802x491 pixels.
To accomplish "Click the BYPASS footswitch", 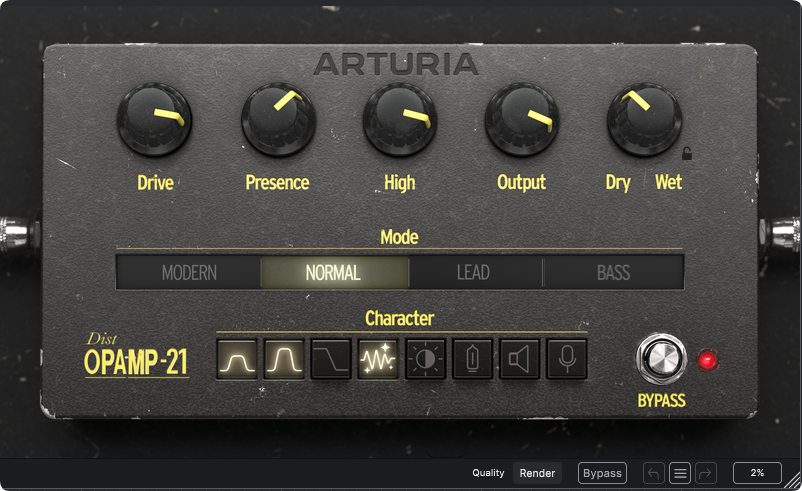I will pos(661,359).
